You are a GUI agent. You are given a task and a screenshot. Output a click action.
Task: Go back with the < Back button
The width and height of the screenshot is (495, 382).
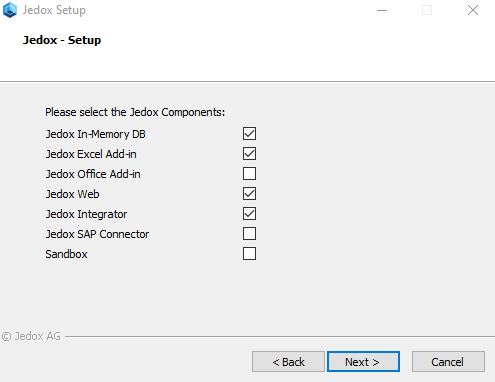[288, 362]
